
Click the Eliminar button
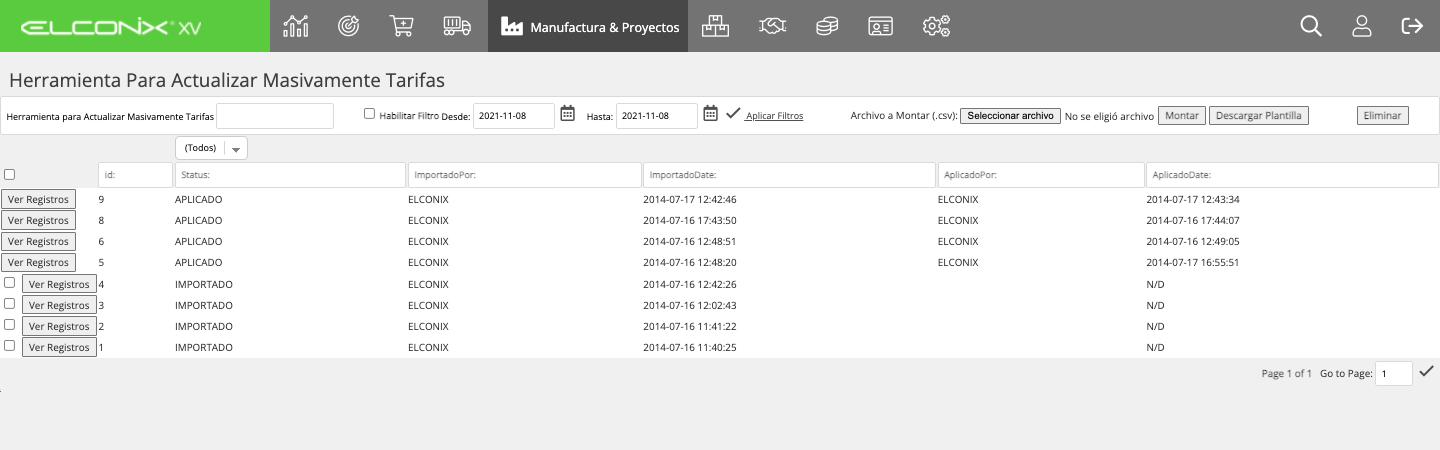pos(1382,116)
